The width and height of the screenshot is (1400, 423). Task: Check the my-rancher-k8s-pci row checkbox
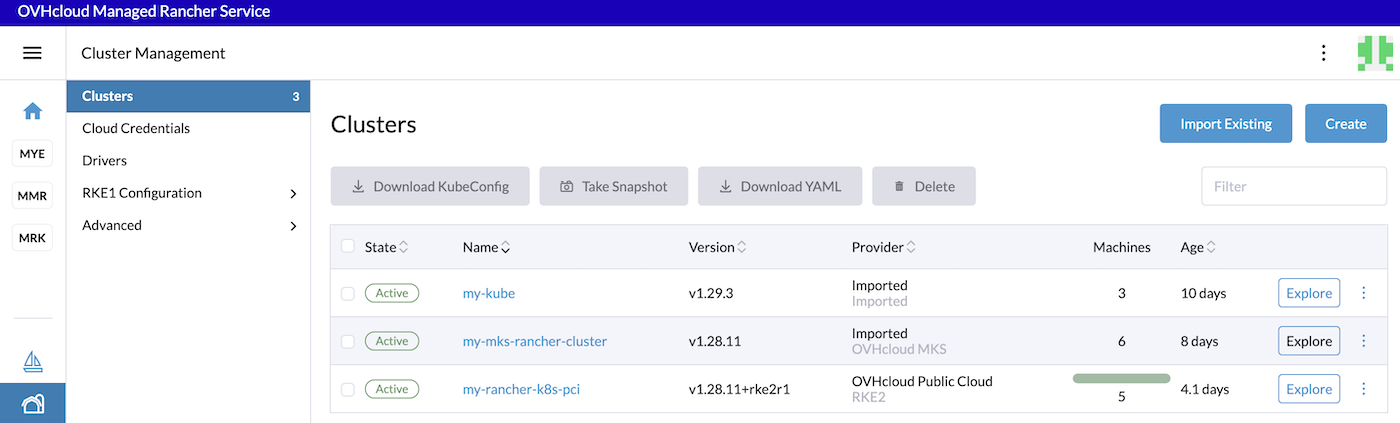[348, 390]
